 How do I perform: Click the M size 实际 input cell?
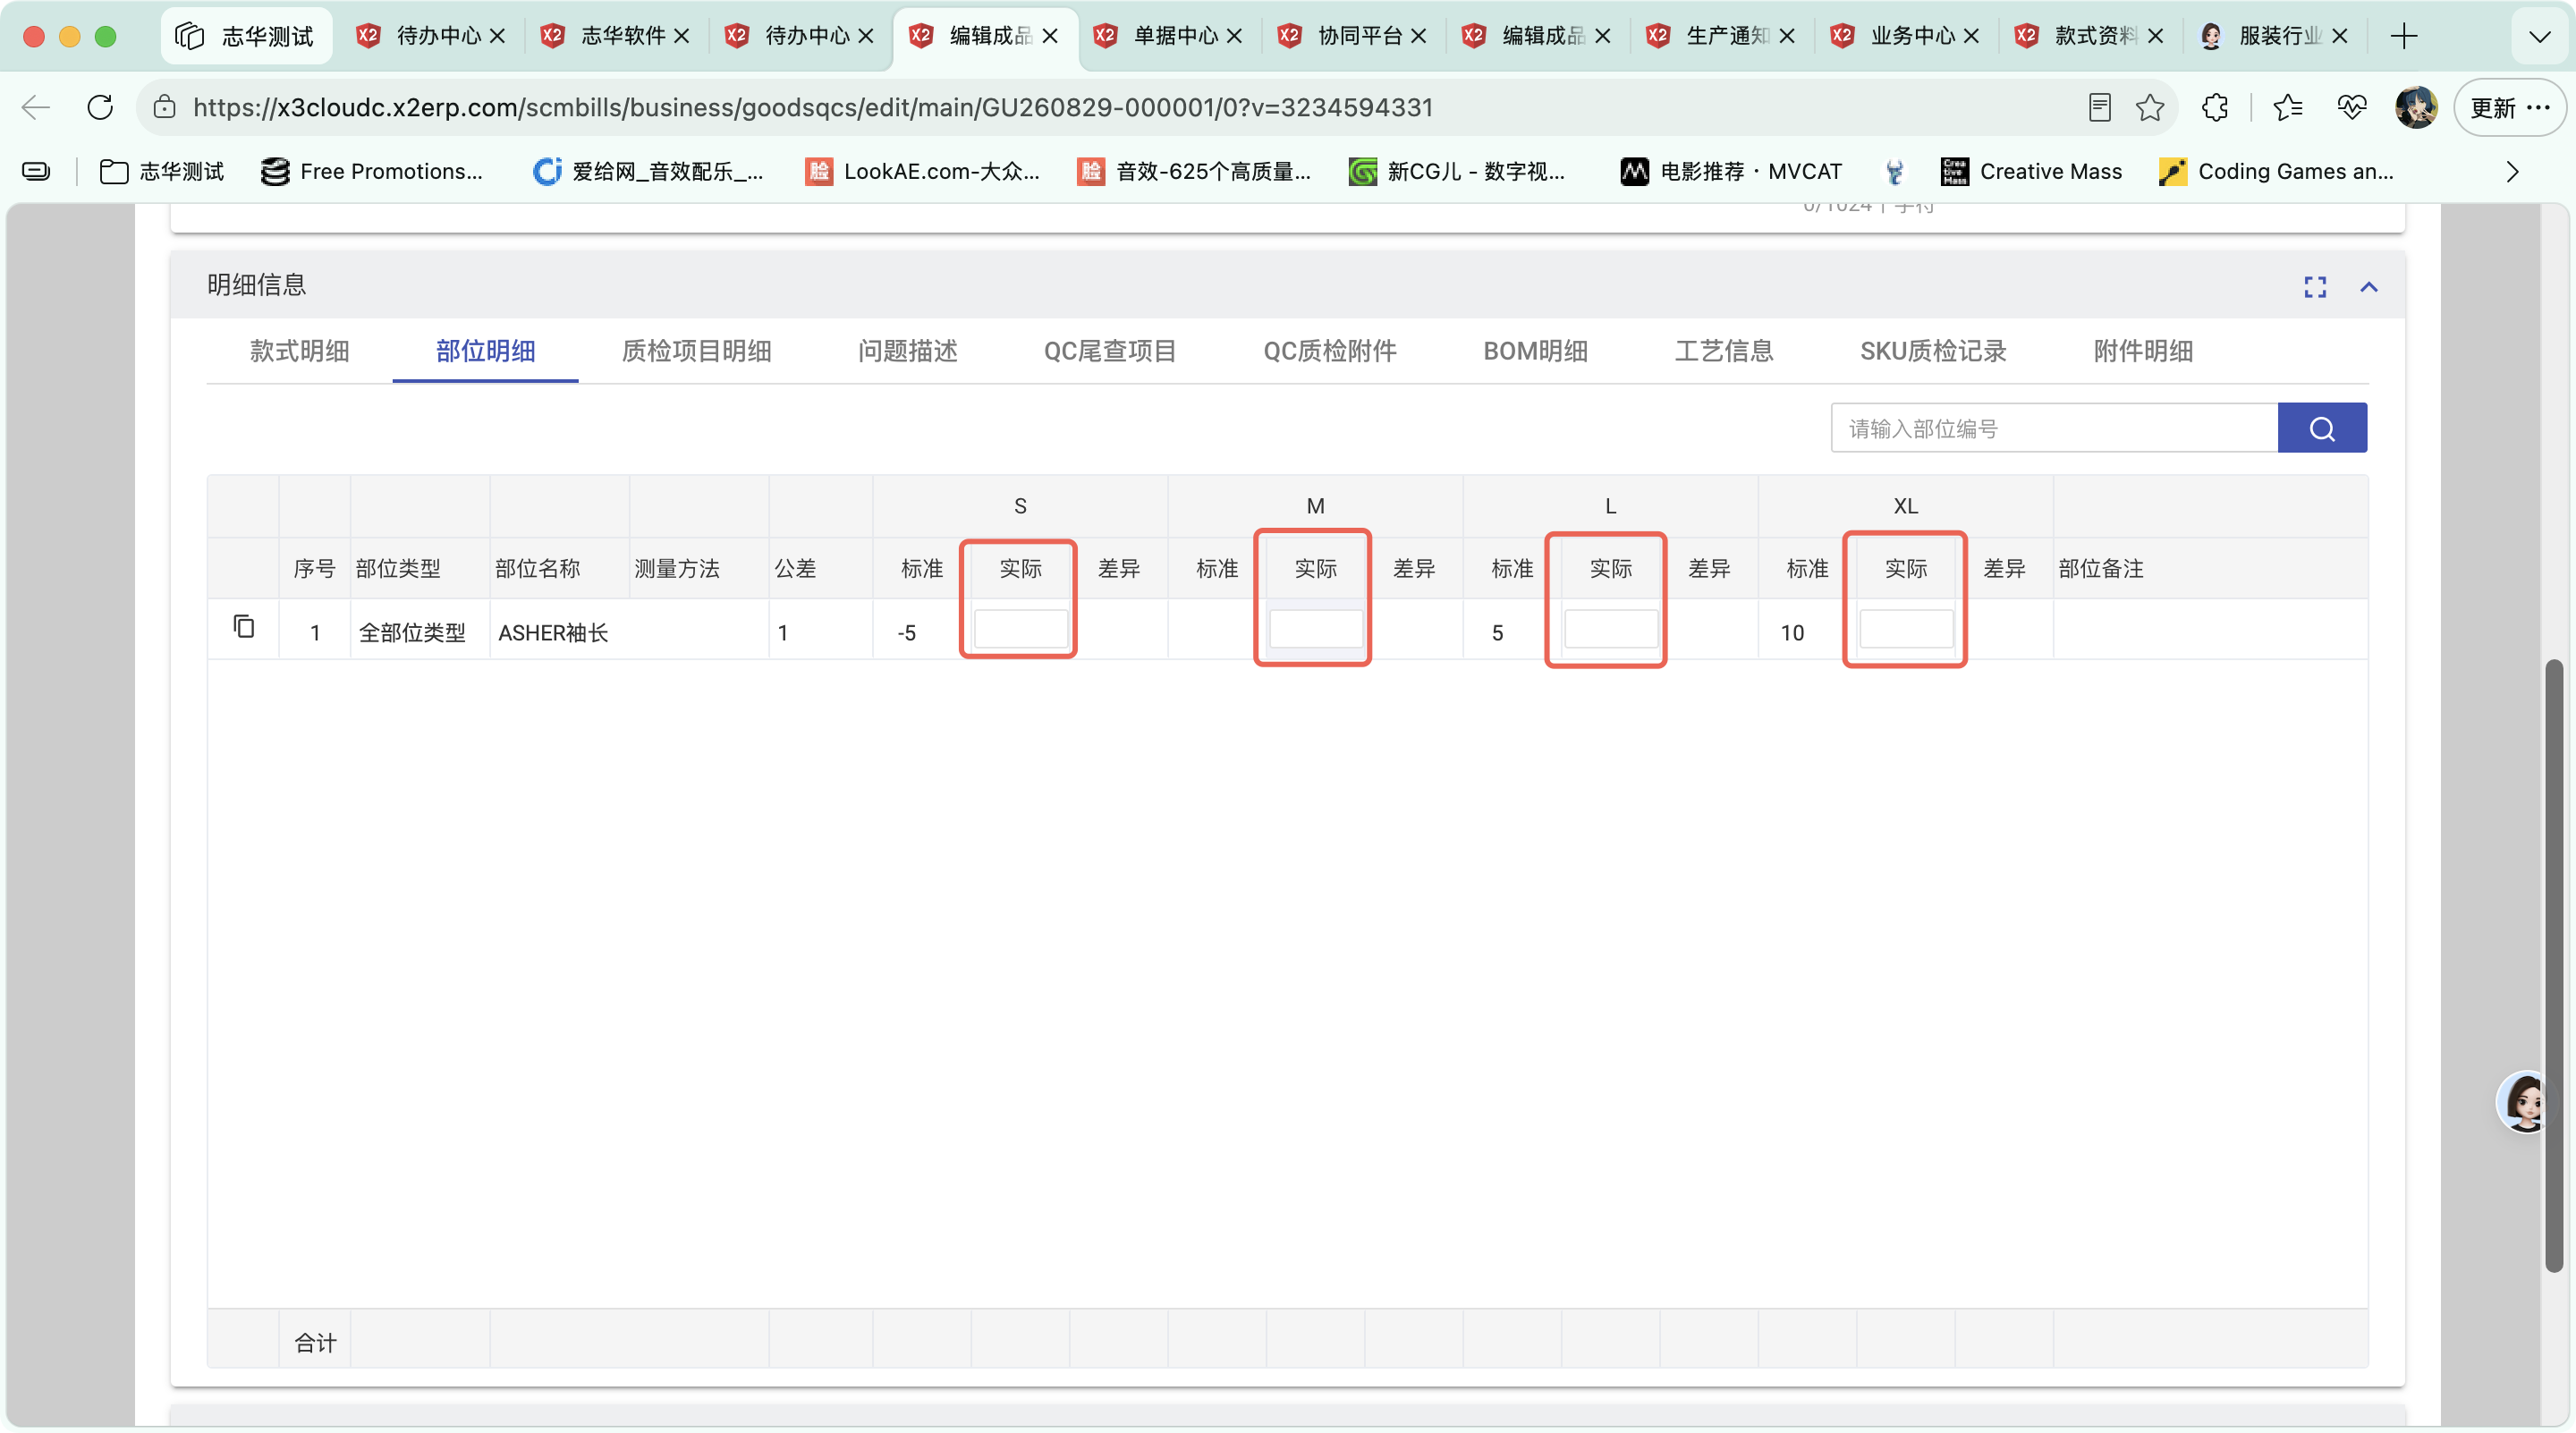(1315, 629)
